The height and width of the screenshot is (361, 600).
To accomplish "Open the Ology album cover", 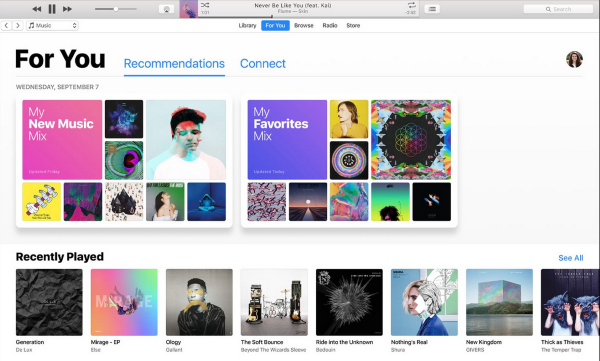I will pyautogui.click(x=199, y=302).
